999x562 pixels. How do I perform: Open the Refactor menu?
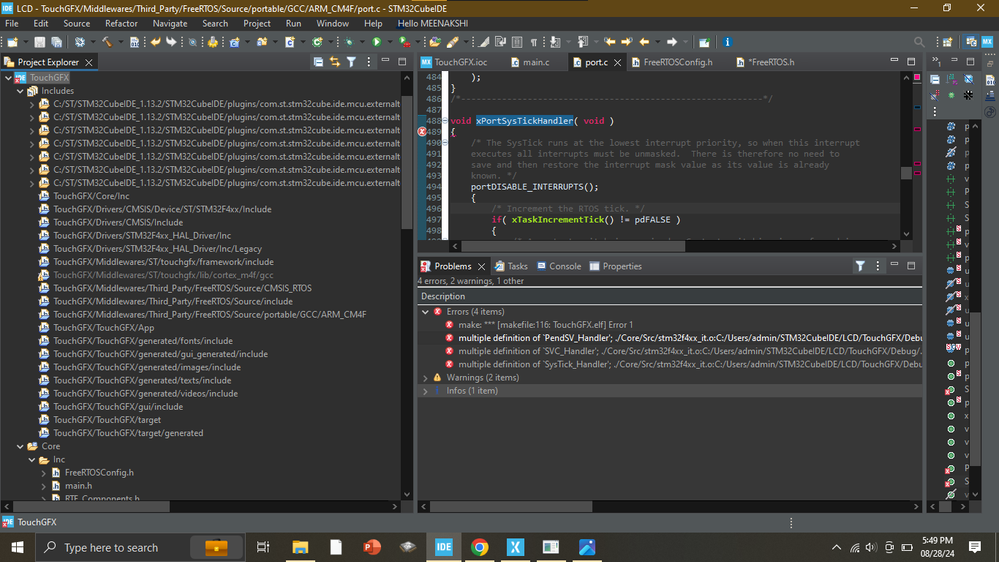[x=121, y=23]
